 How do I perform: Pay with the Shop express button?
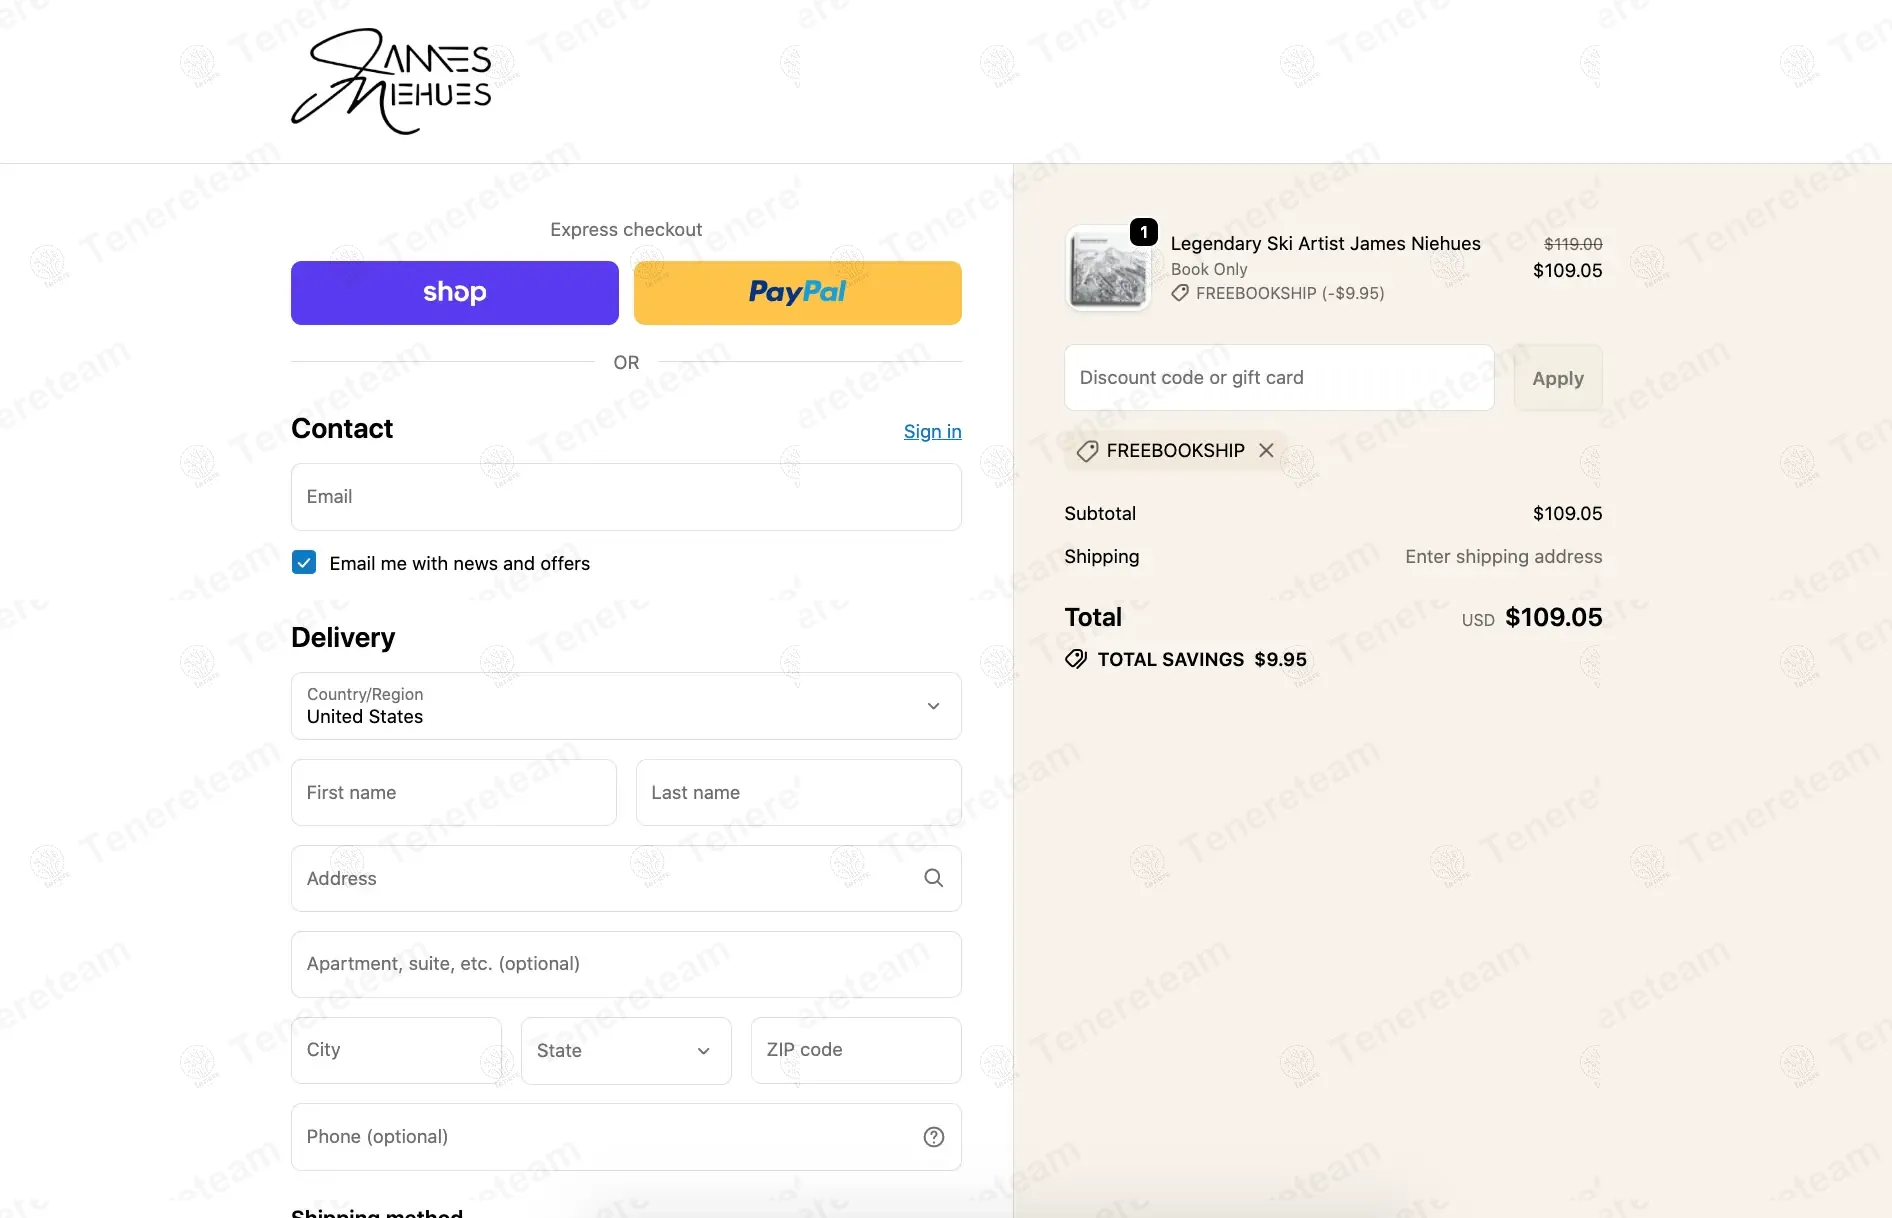pos(454,293)
